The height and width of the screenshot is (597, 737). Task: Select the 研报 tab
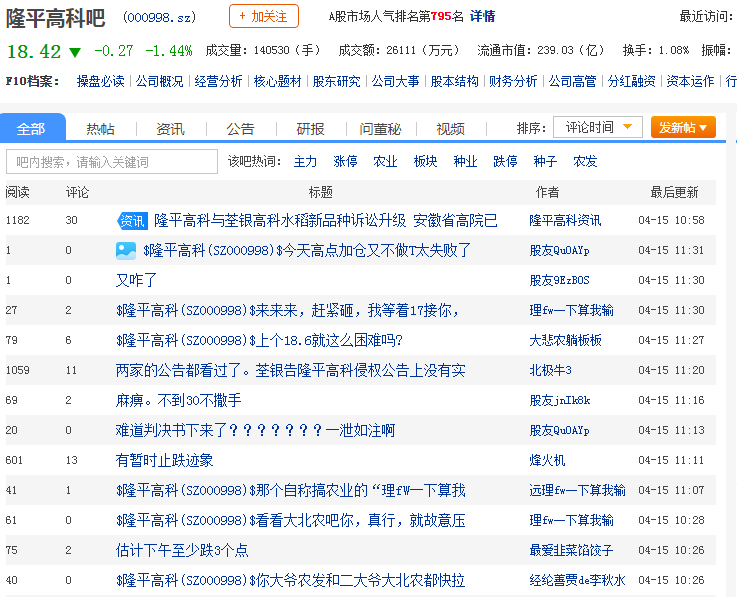coord(310,129)
